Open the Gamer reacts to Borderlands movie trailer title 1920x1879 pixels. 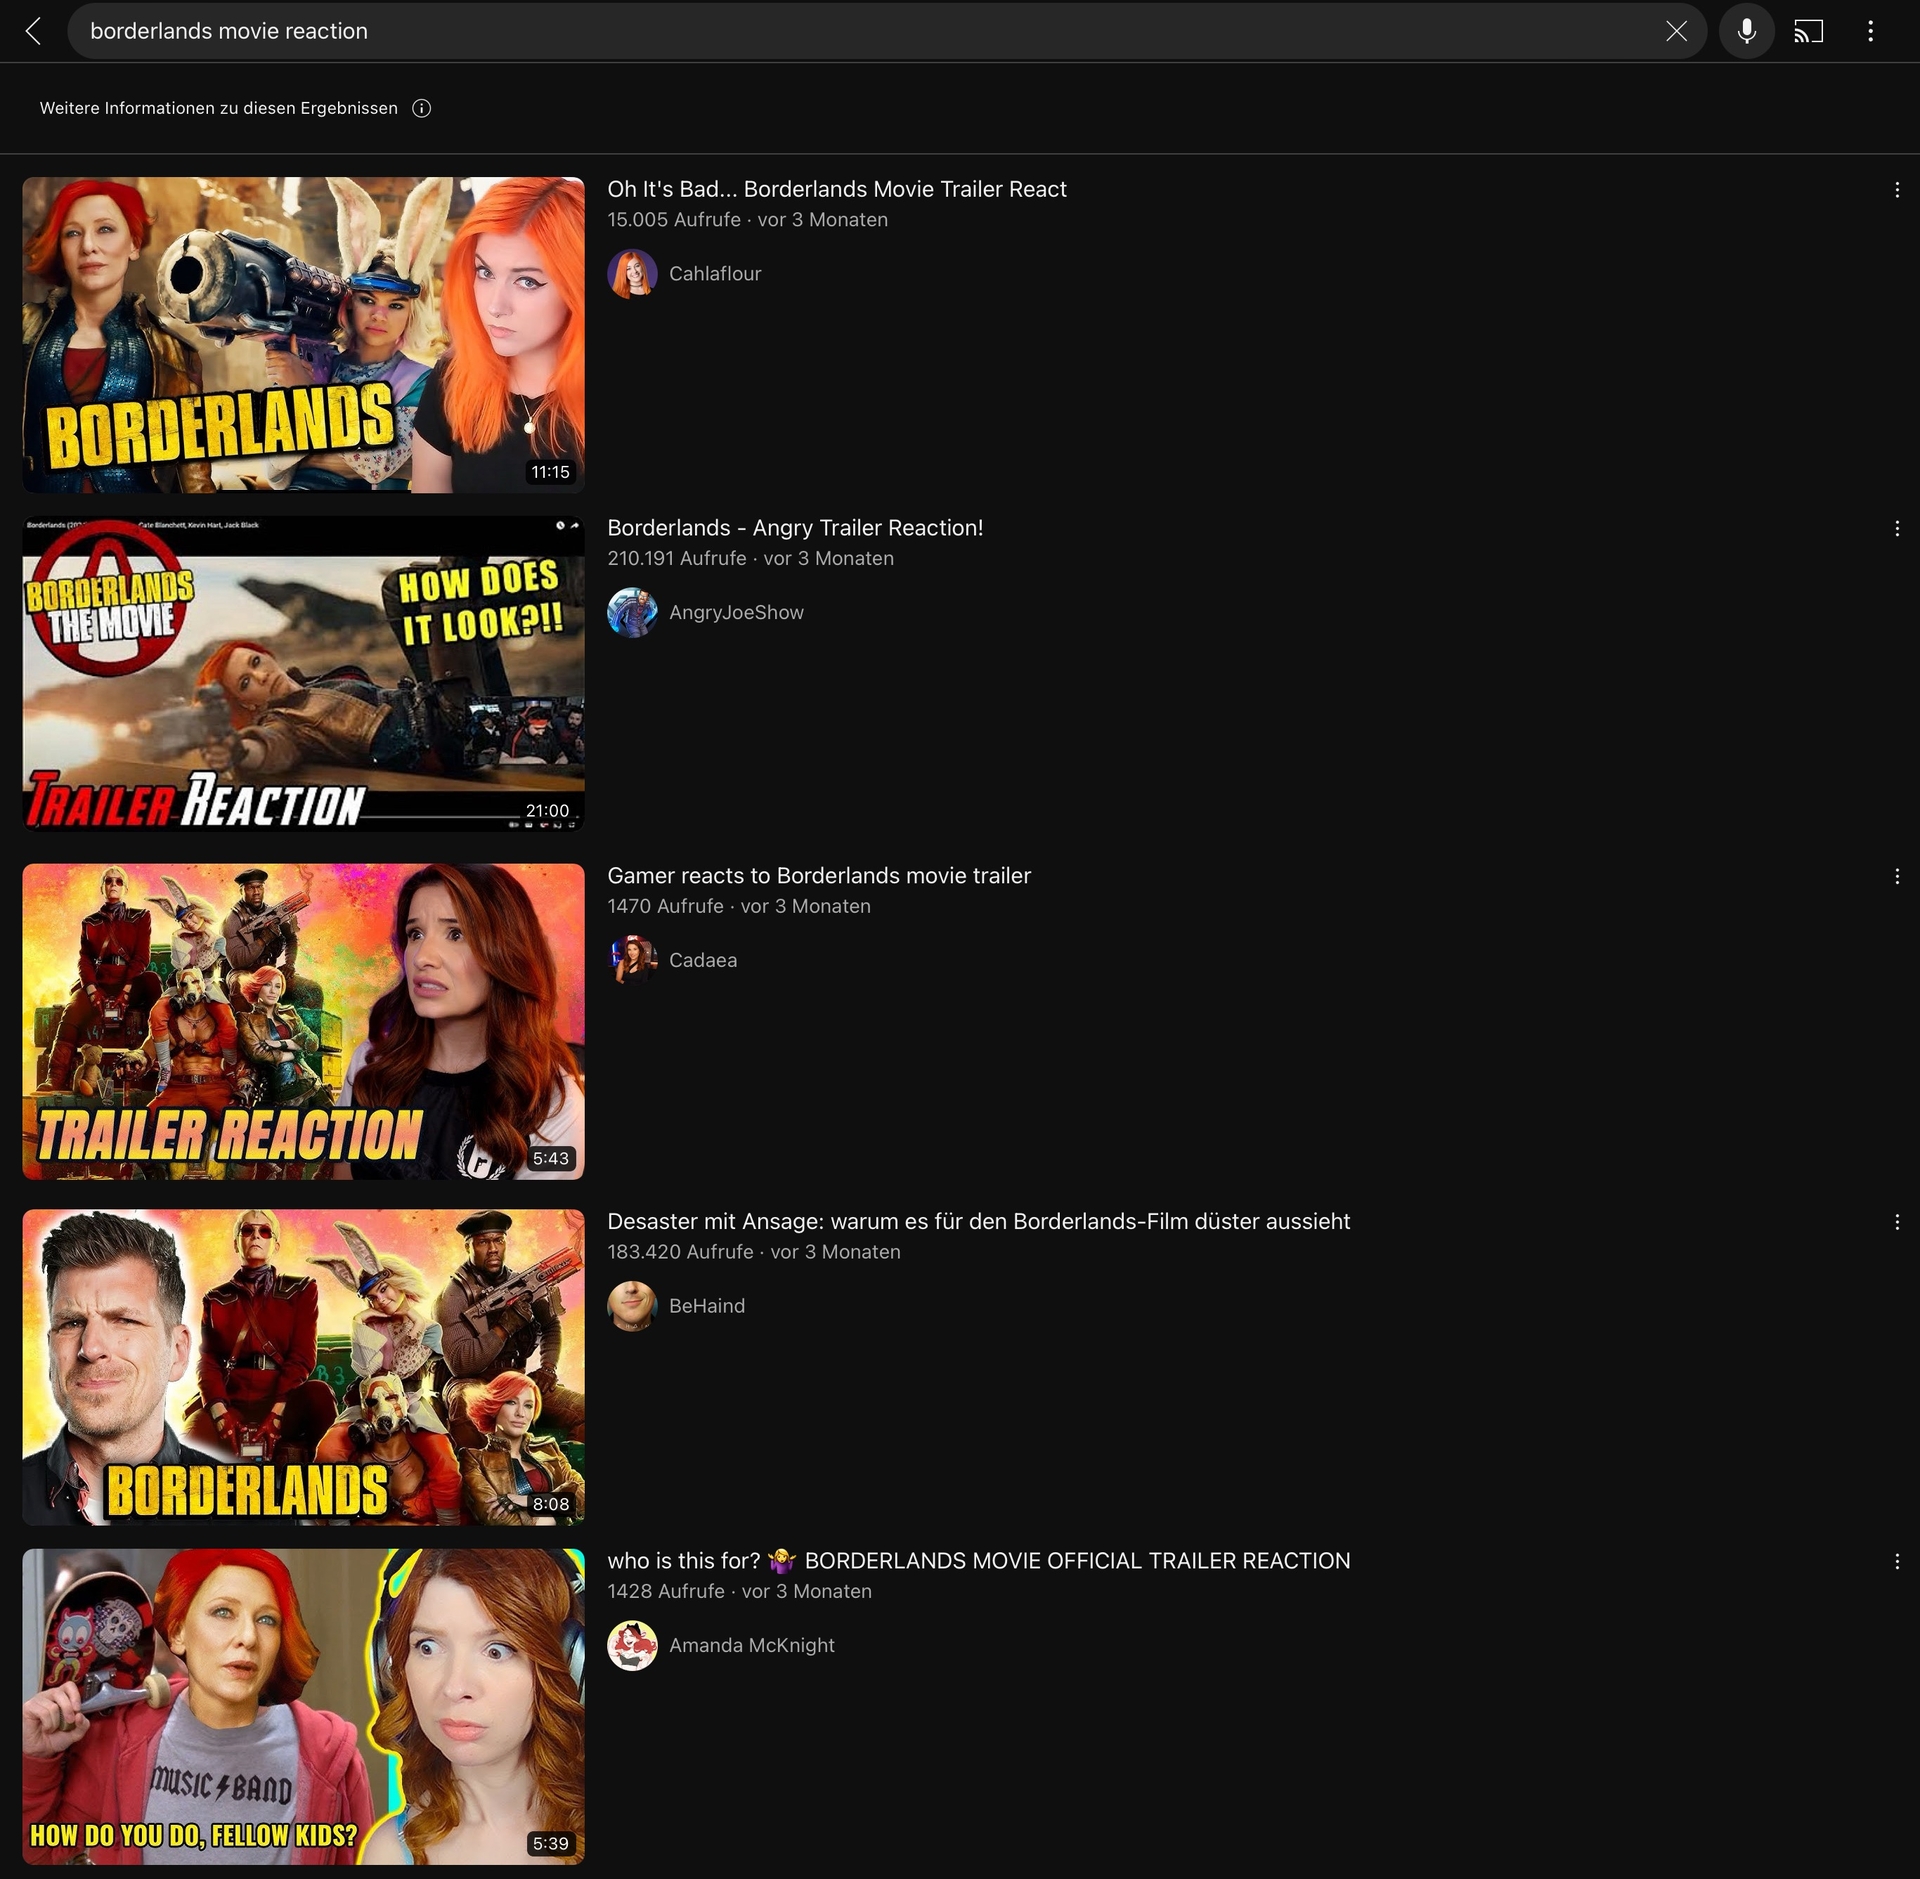click(819, 877)
